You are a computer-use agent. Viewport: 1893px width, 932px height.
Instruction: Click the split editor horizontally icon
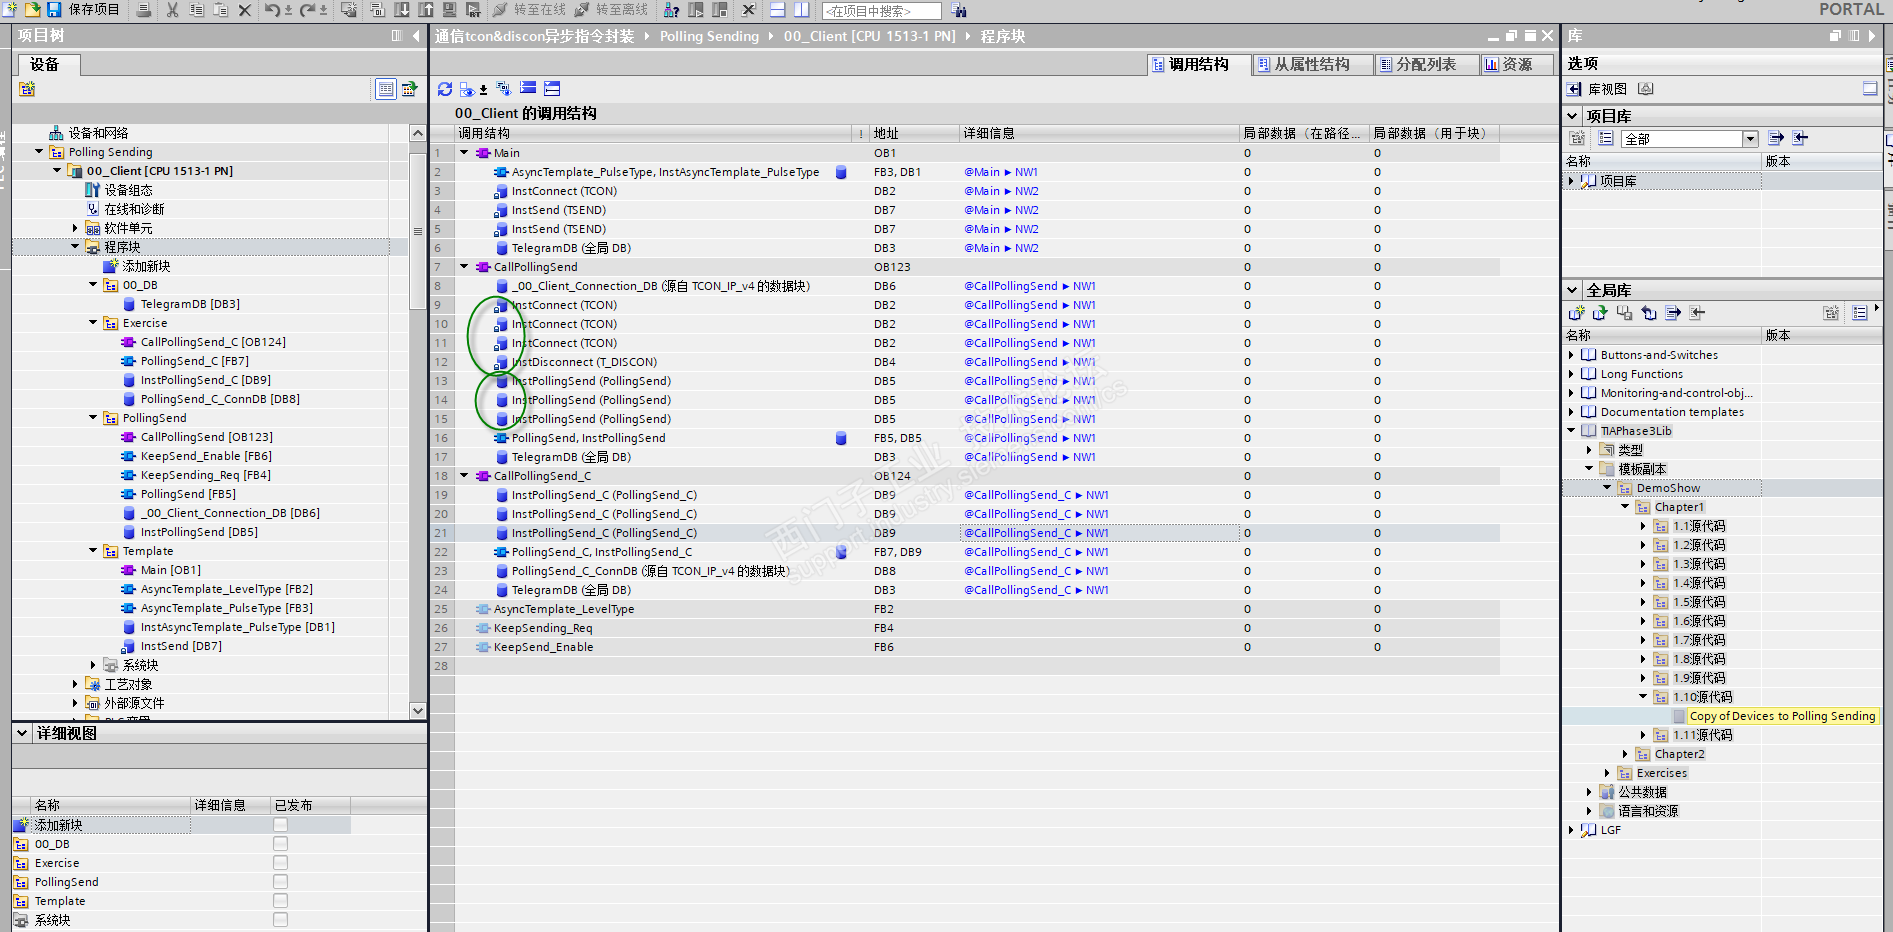[777, 10]
